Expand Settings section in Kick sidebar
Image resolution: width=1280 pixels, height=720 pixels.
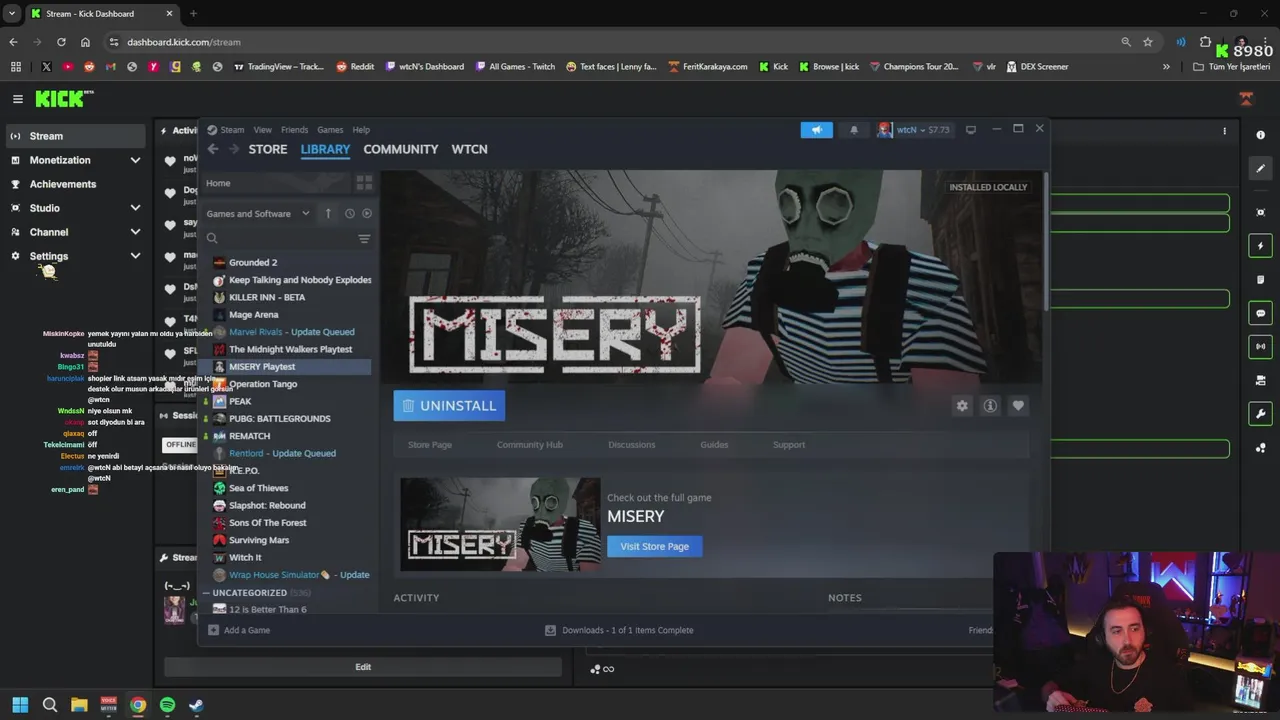click(x=135, y=256)
